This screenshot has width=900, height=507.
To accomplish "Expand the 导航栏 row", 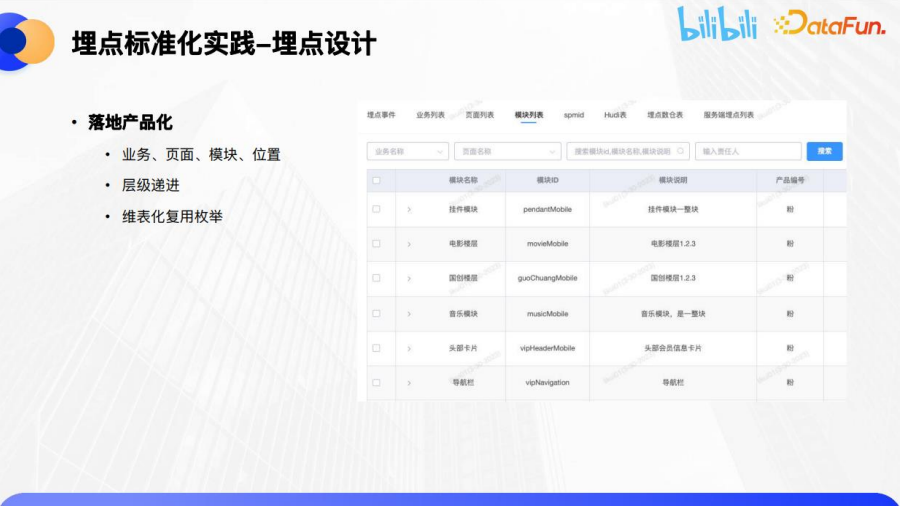I will click(409, 383).
